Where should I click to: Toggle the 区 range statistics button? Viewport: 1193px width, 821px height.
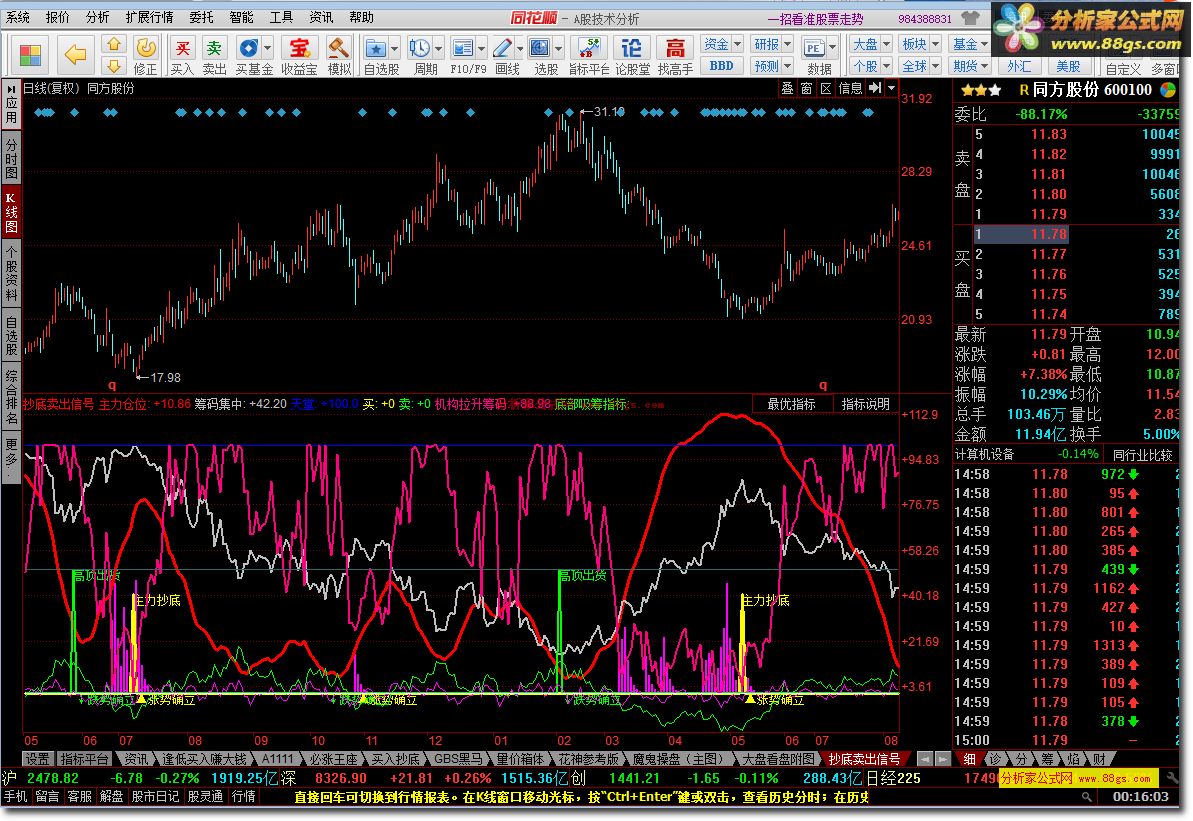pos(826,88)
